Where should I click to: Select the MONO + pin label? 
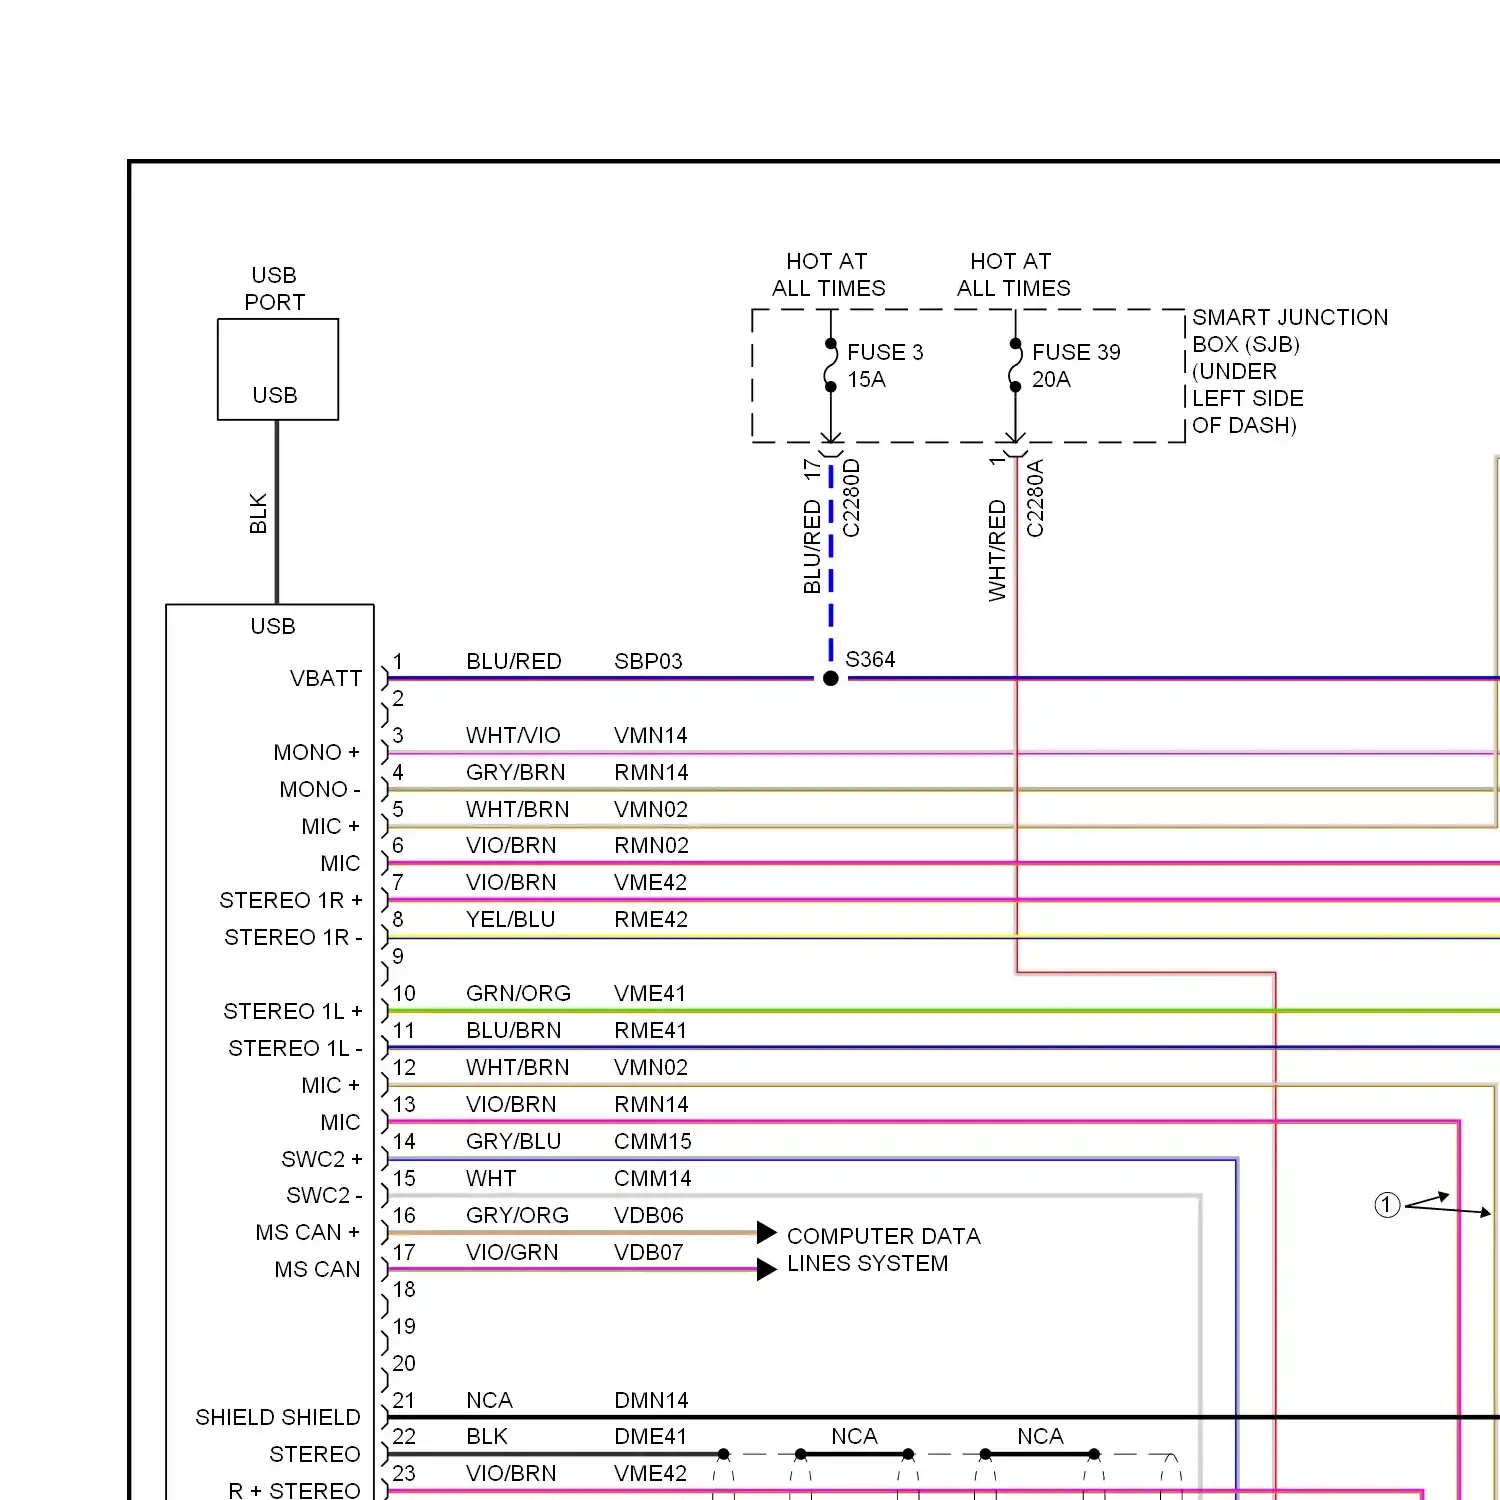316,753
